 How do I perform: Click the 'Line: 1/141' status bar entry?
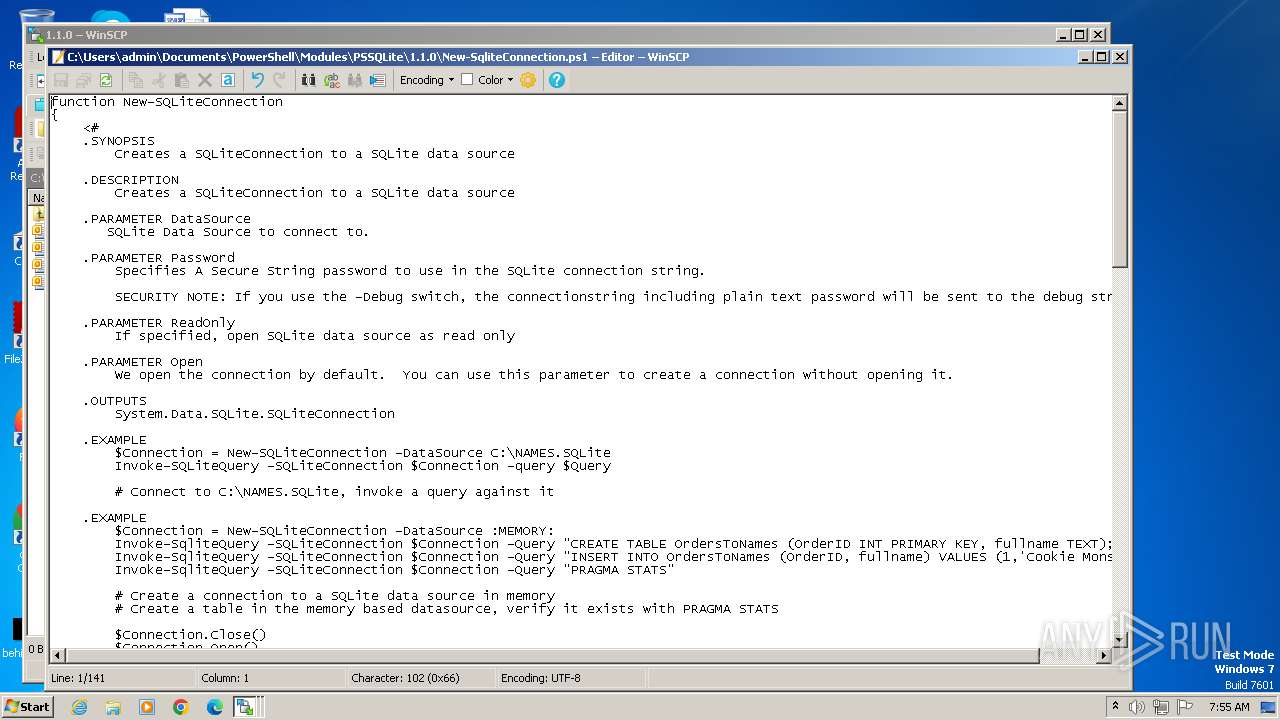(78, 678)
